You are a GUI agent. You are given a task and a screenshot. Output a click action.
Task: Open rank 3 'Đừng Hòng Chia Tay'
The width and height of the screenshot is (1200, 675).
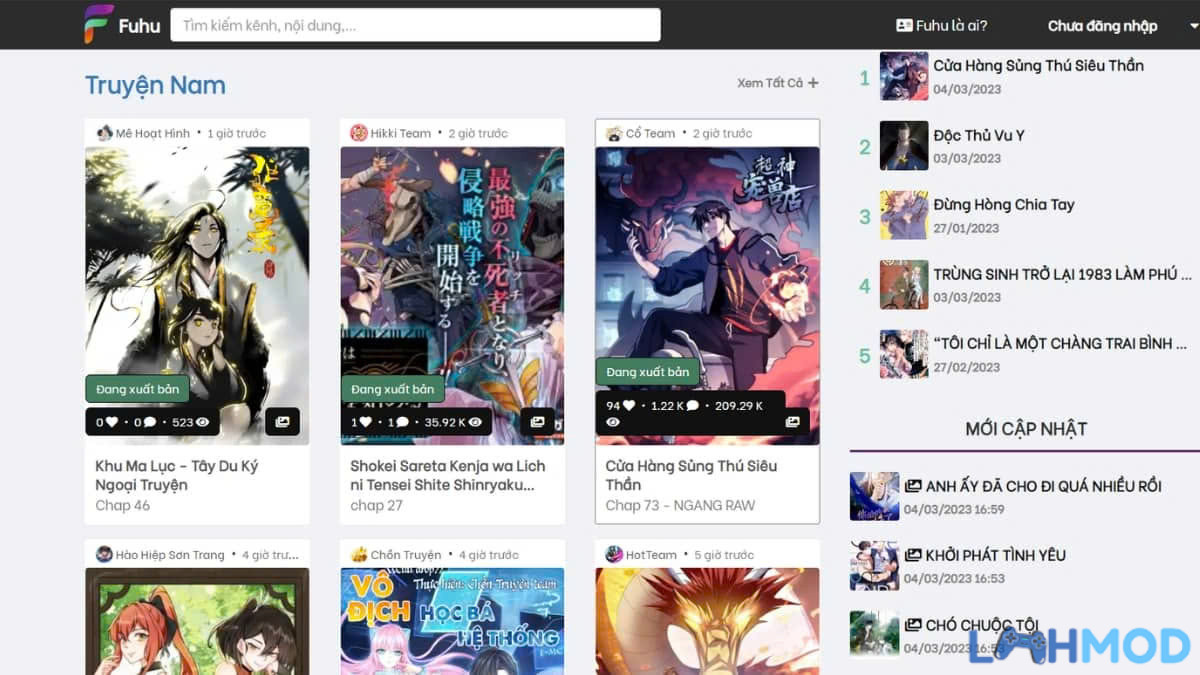[1004, 204]
